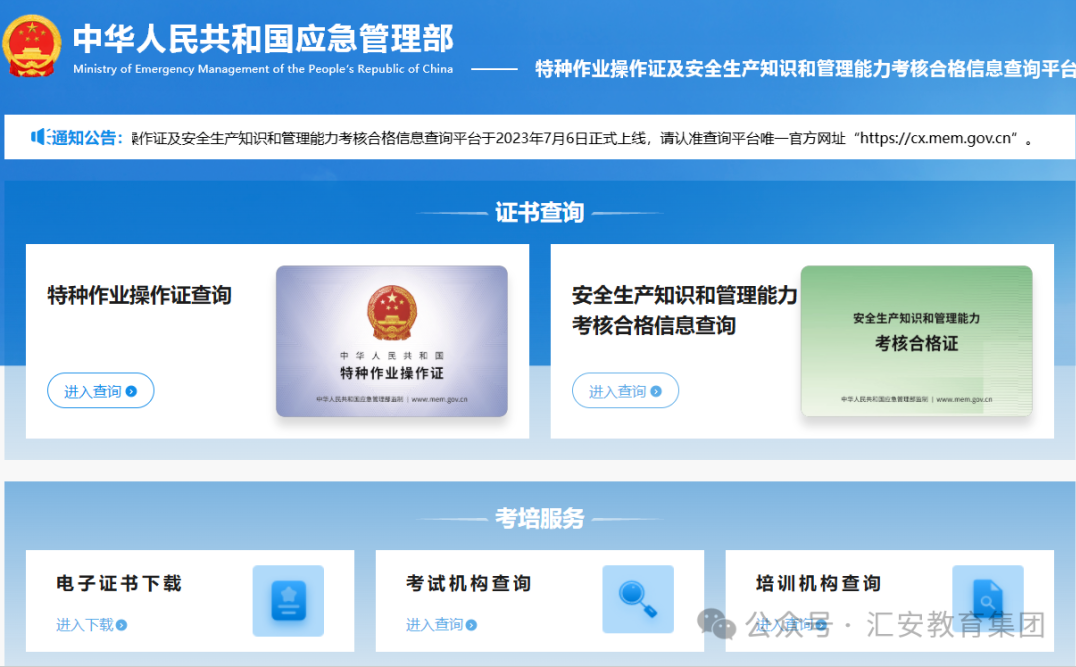Click the national emblem logo in header
The image size is (1076, 667).
pos(32,45)
